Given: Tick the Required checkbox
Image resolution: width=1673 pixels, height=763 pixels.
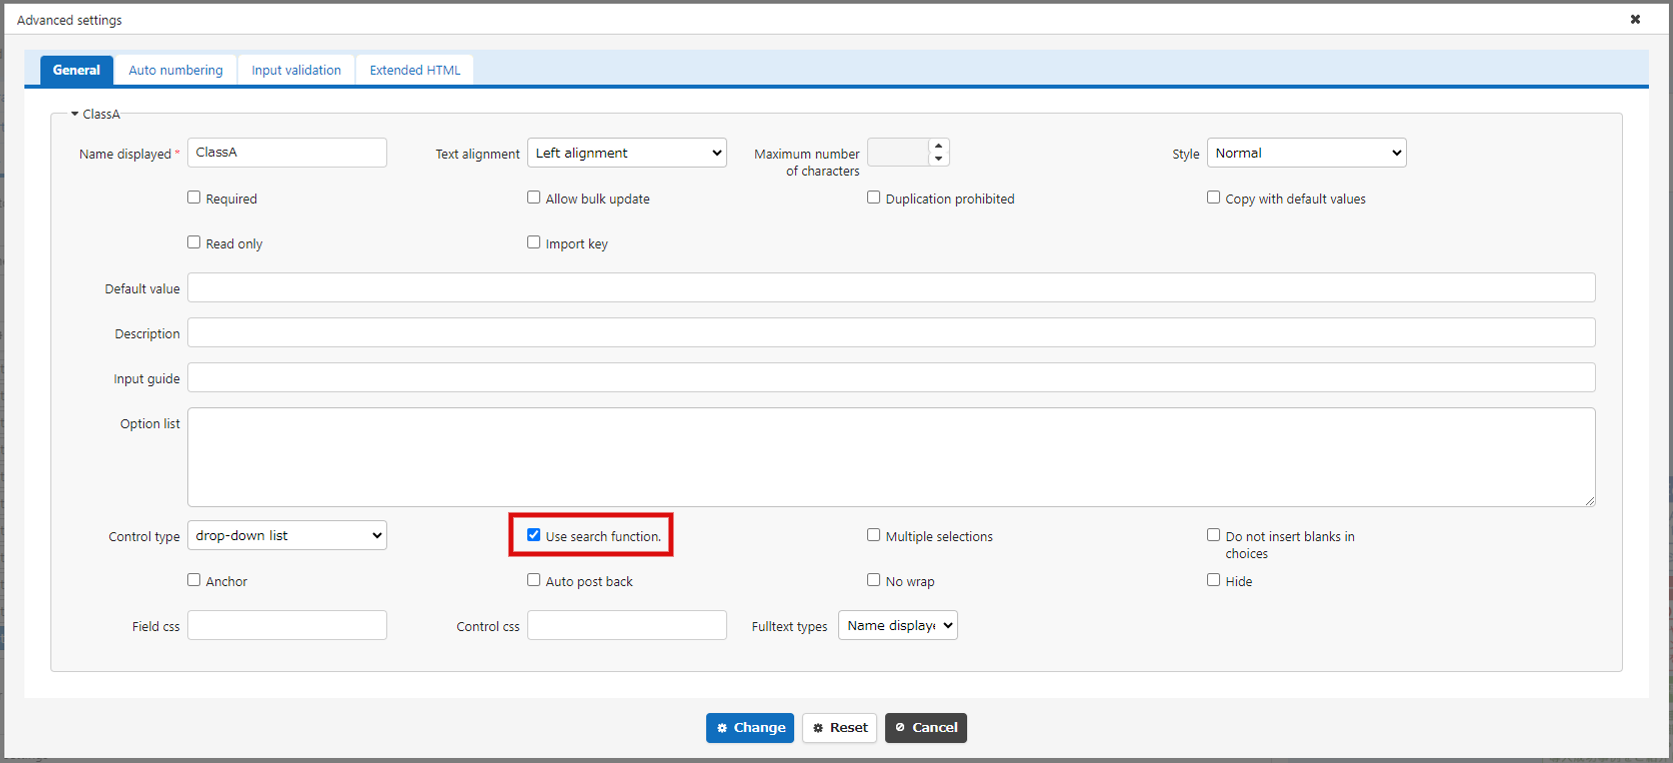Looking at the screenshot, I should point(194,198).
